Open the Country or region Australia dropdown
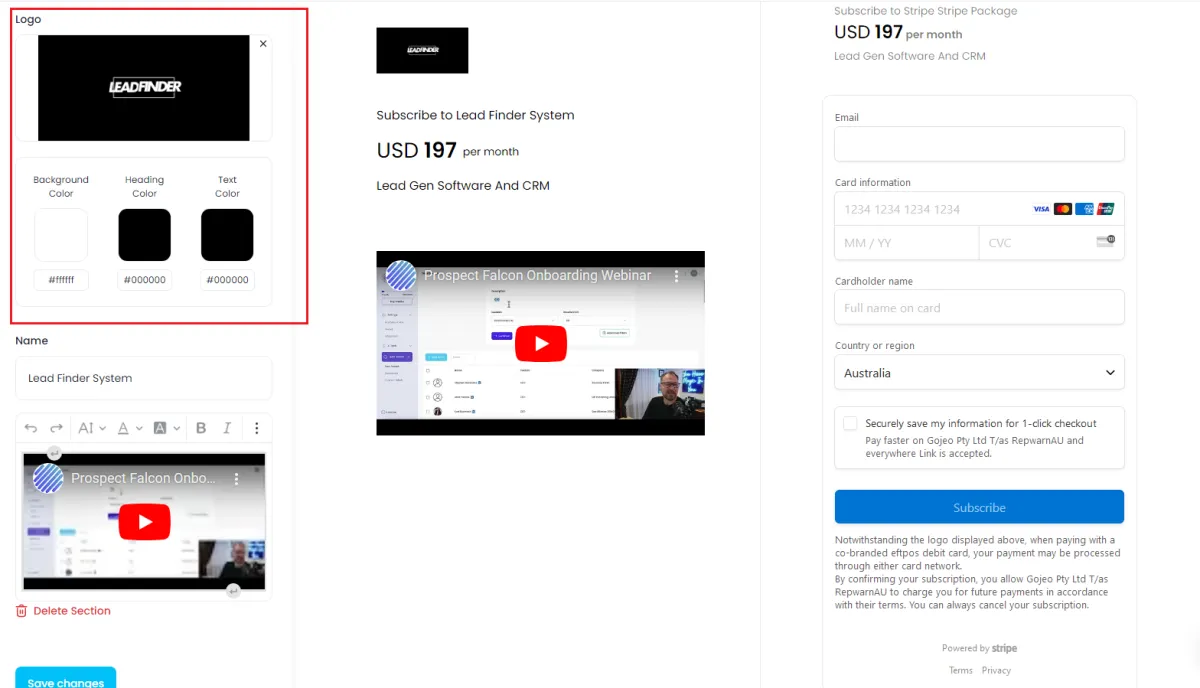 click(979, 372)
